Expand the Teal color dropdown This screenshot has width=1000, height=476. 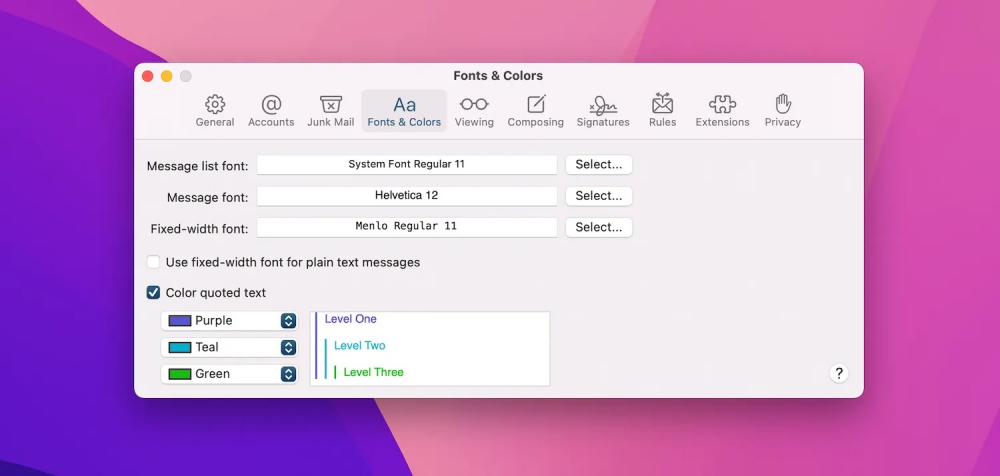[288, 347]
